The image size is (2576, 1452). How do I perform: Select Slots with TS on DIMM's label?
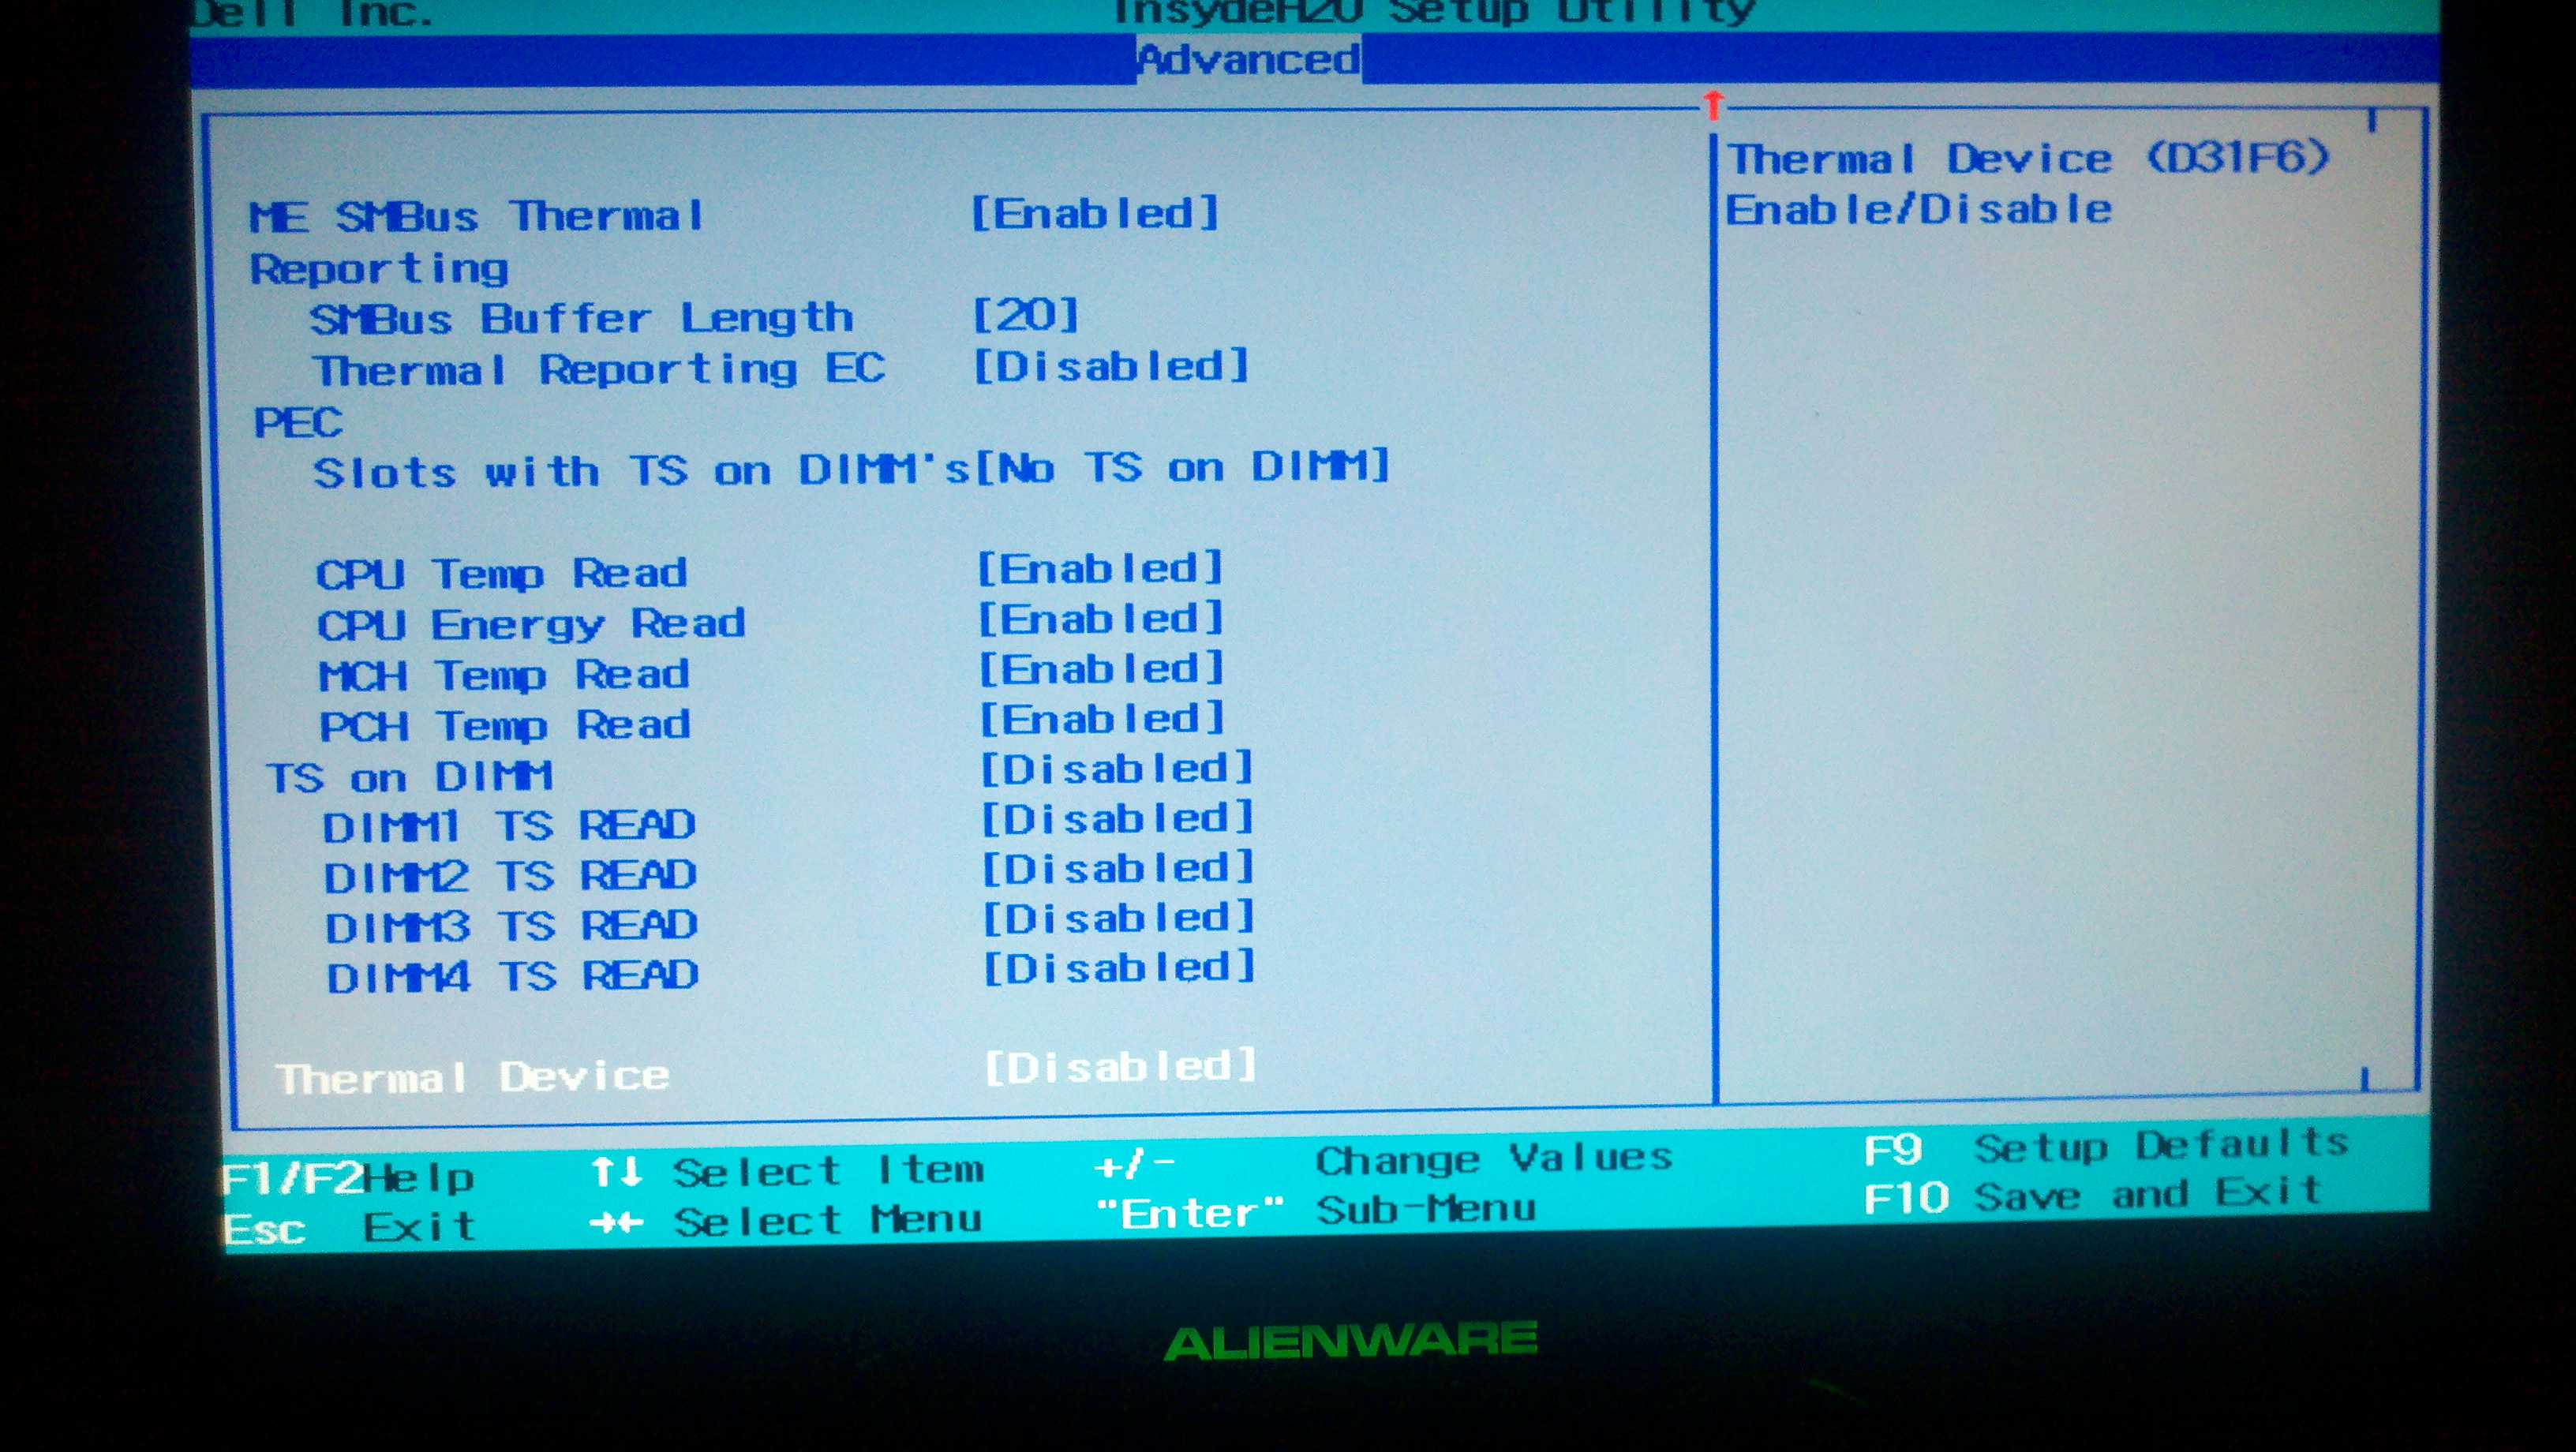(x=642, y=471)
